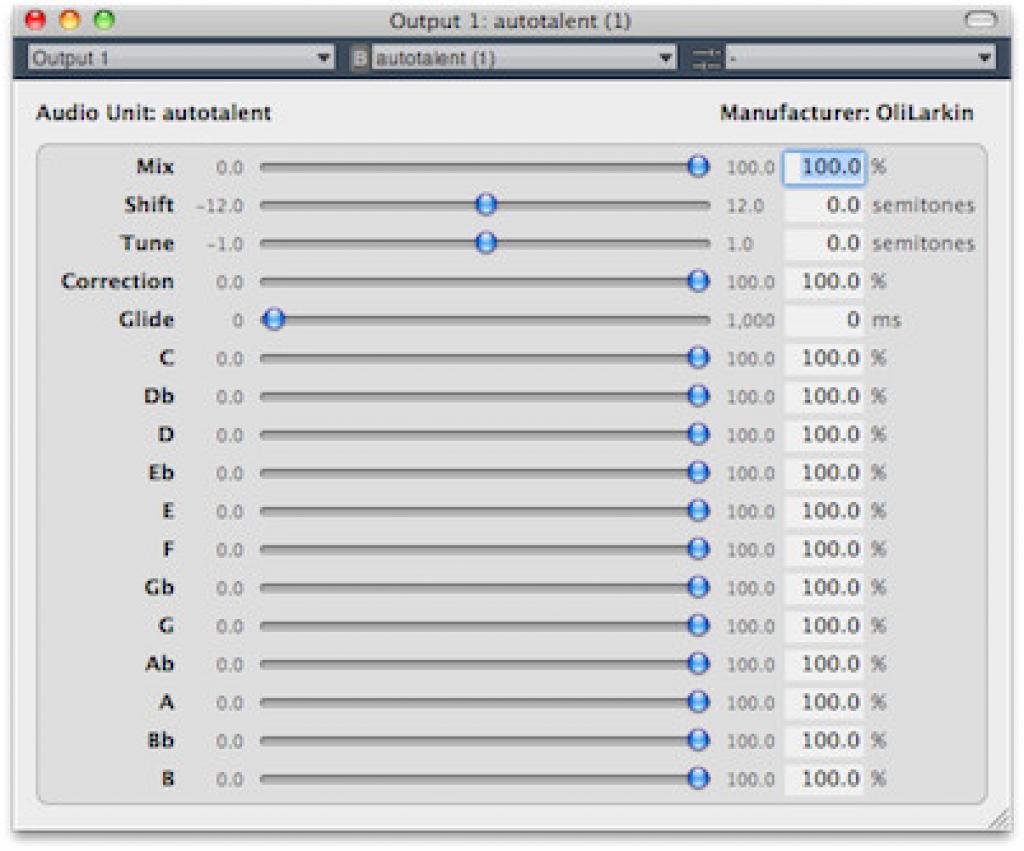Expand the preset dropdown showing a dash
This screenshot has width=1024, height=851.
[x=860, y=59]
